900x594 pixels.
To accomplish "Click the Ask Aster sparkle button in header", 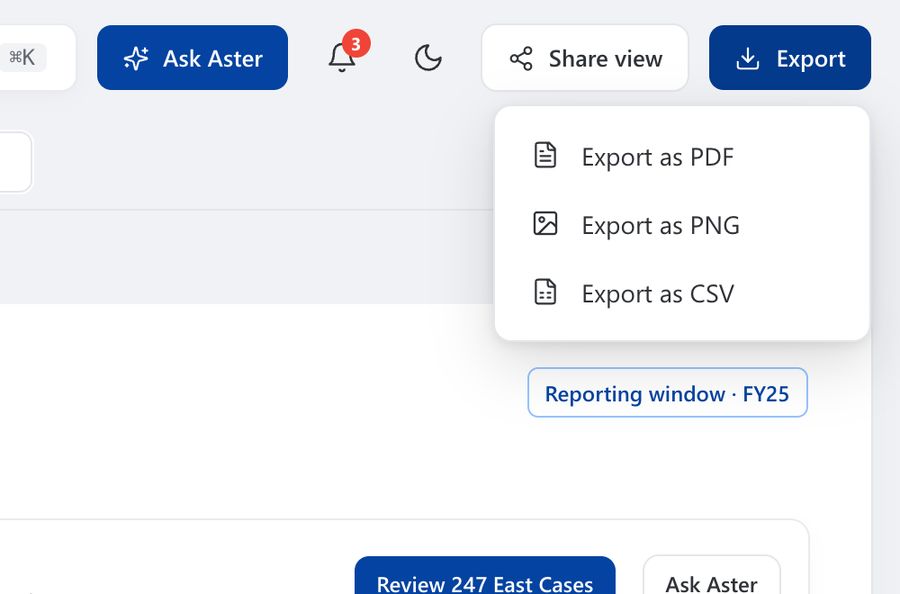I will pyautogui.click(x=192, y=58).
